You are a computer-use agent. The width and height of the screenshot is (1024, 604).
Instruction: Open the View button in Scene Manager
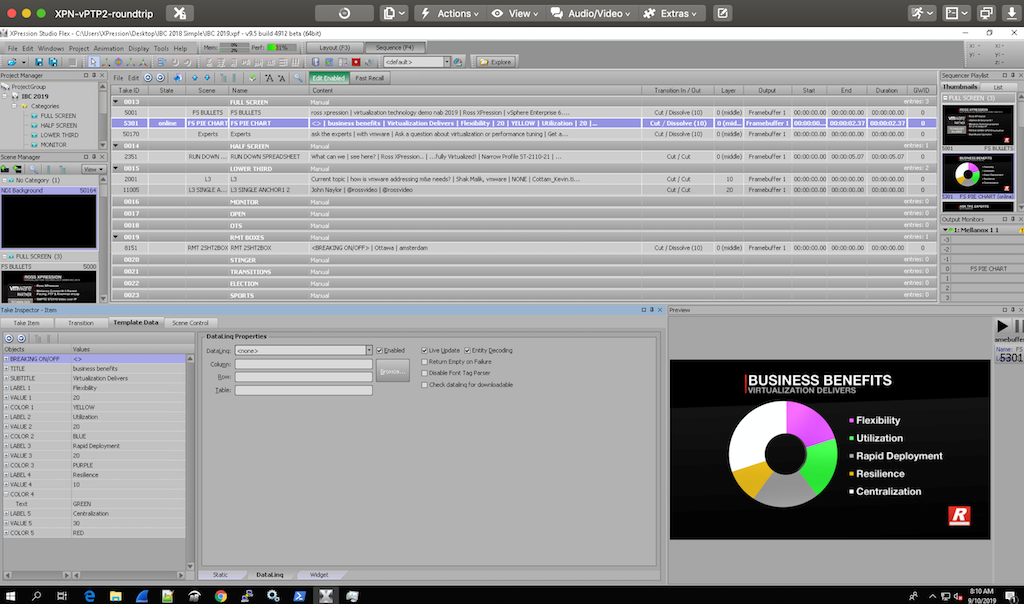point(93,169)
